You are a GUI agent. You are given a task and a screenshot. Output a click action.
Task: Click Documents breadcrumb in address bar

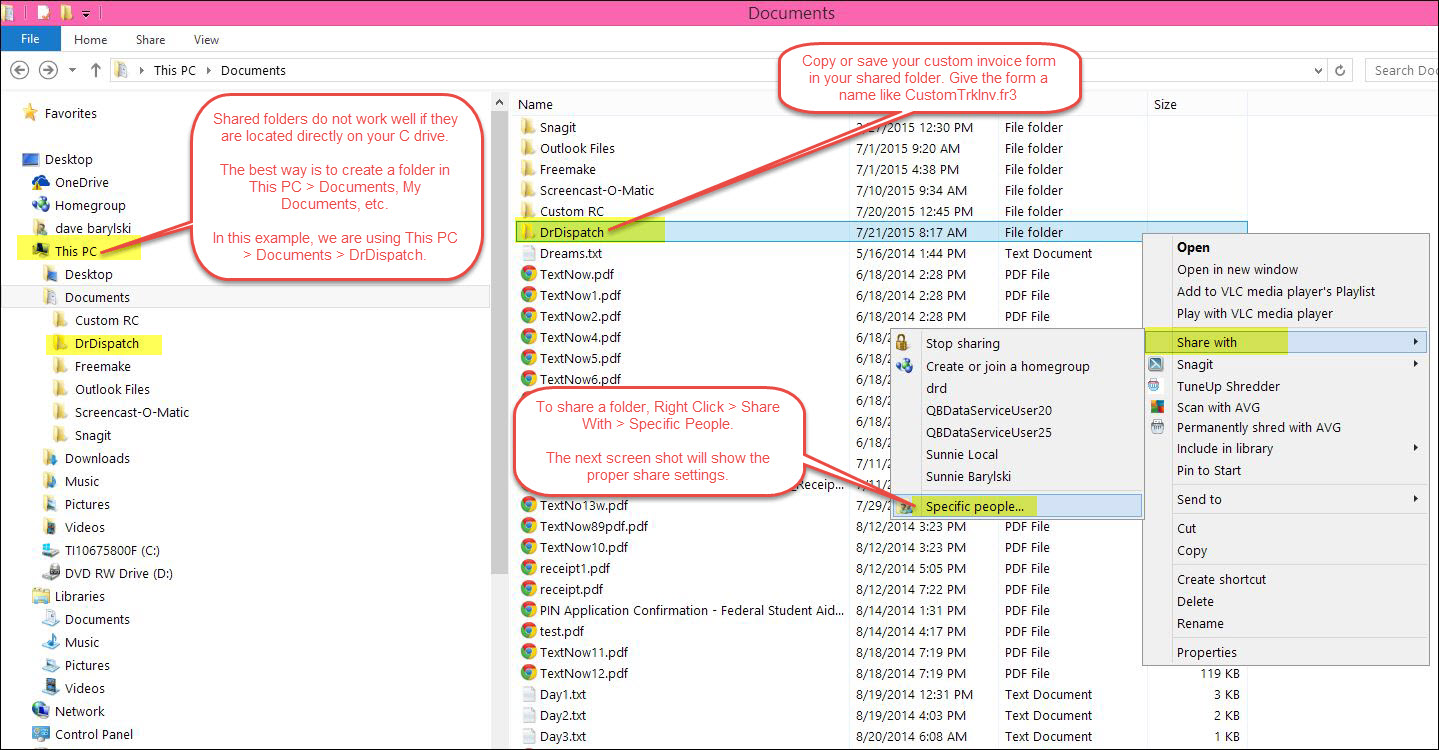253,70
